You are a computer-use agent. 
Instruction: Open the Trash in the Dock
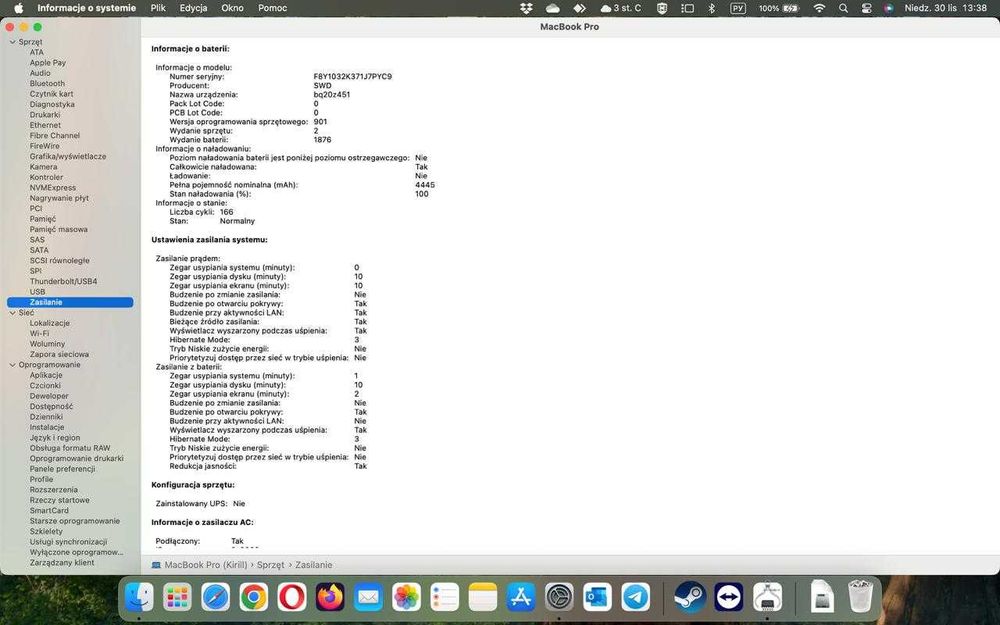tap(860, 596)
